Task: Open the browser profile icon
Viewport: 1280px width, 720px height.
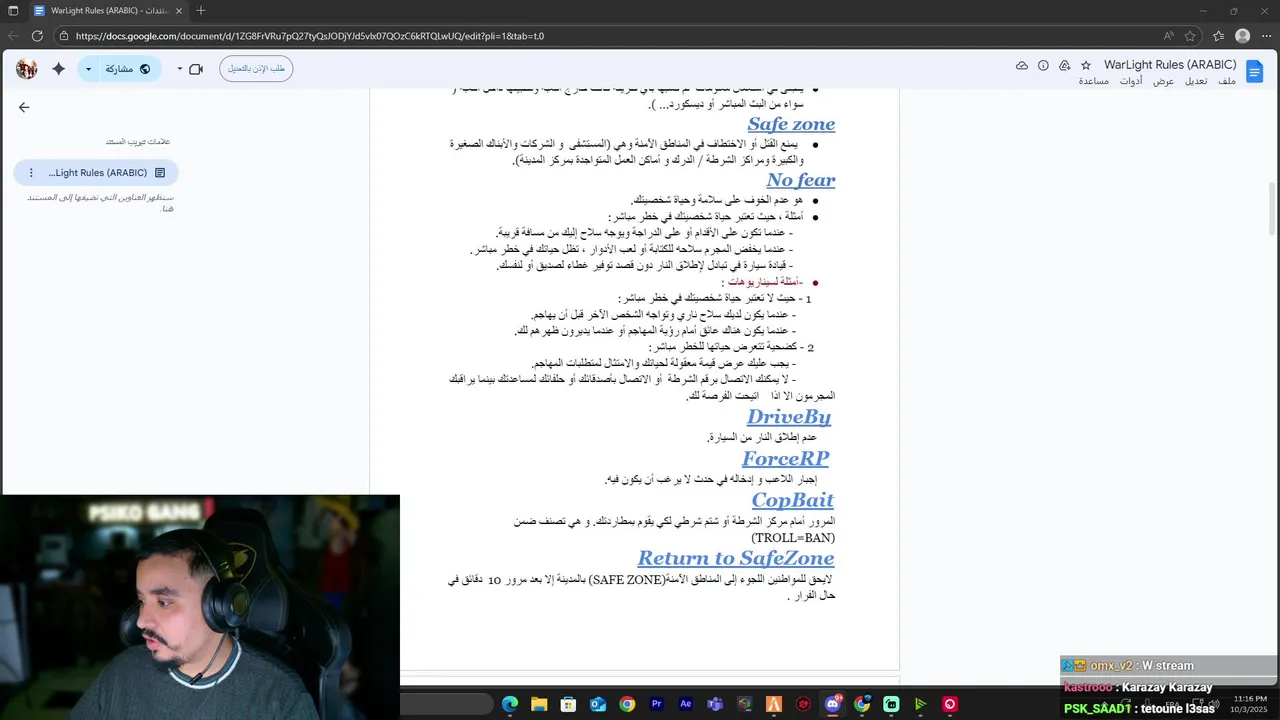Action: [x=1242, y=36]
